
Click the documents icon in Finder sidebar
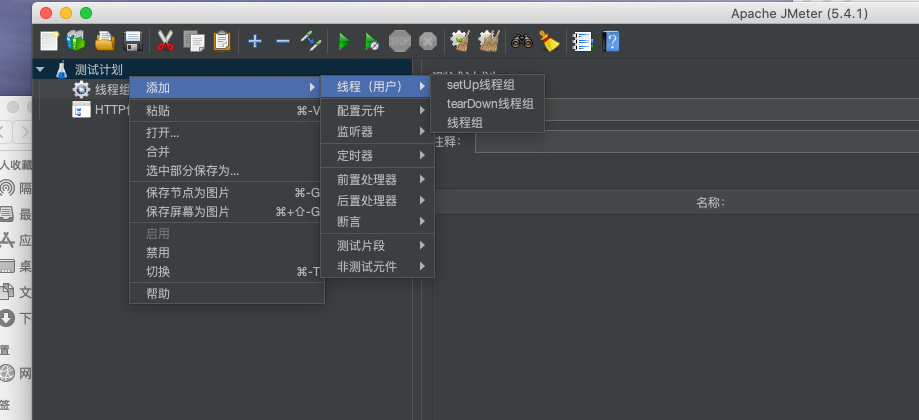[x=7, y=291]
